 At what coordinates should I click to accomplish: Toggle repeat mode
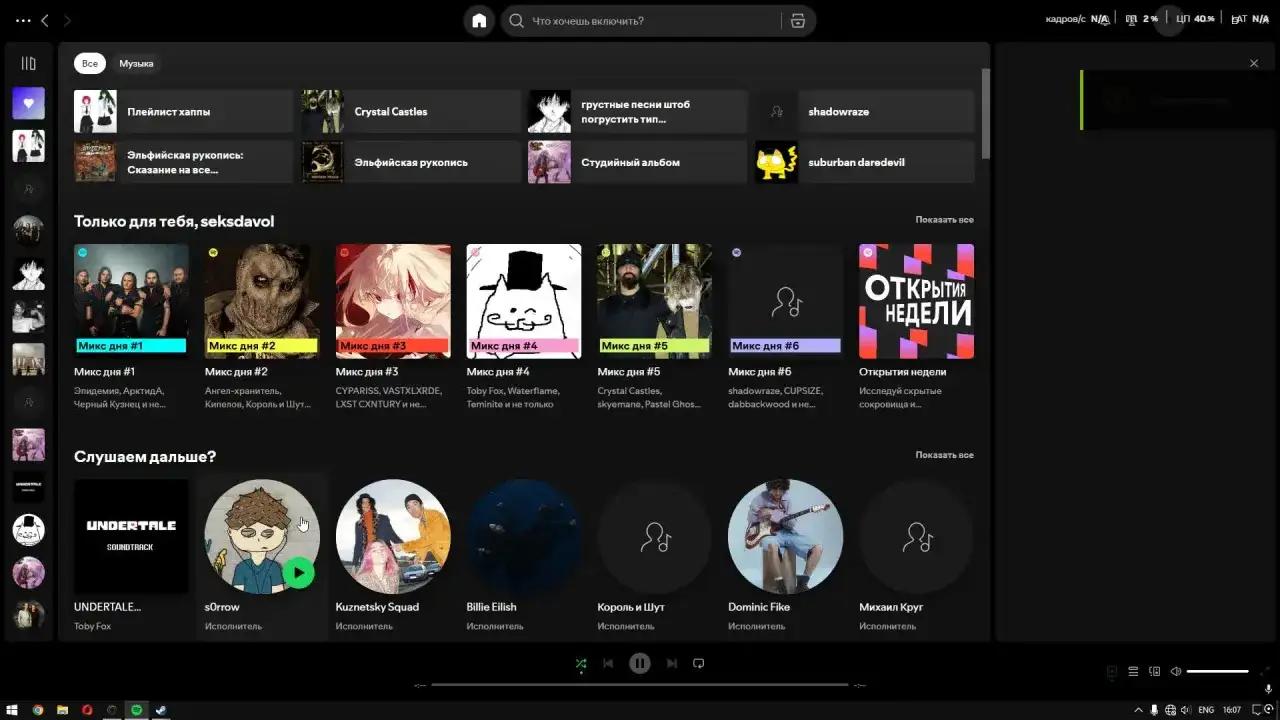(x=699, y=663)
